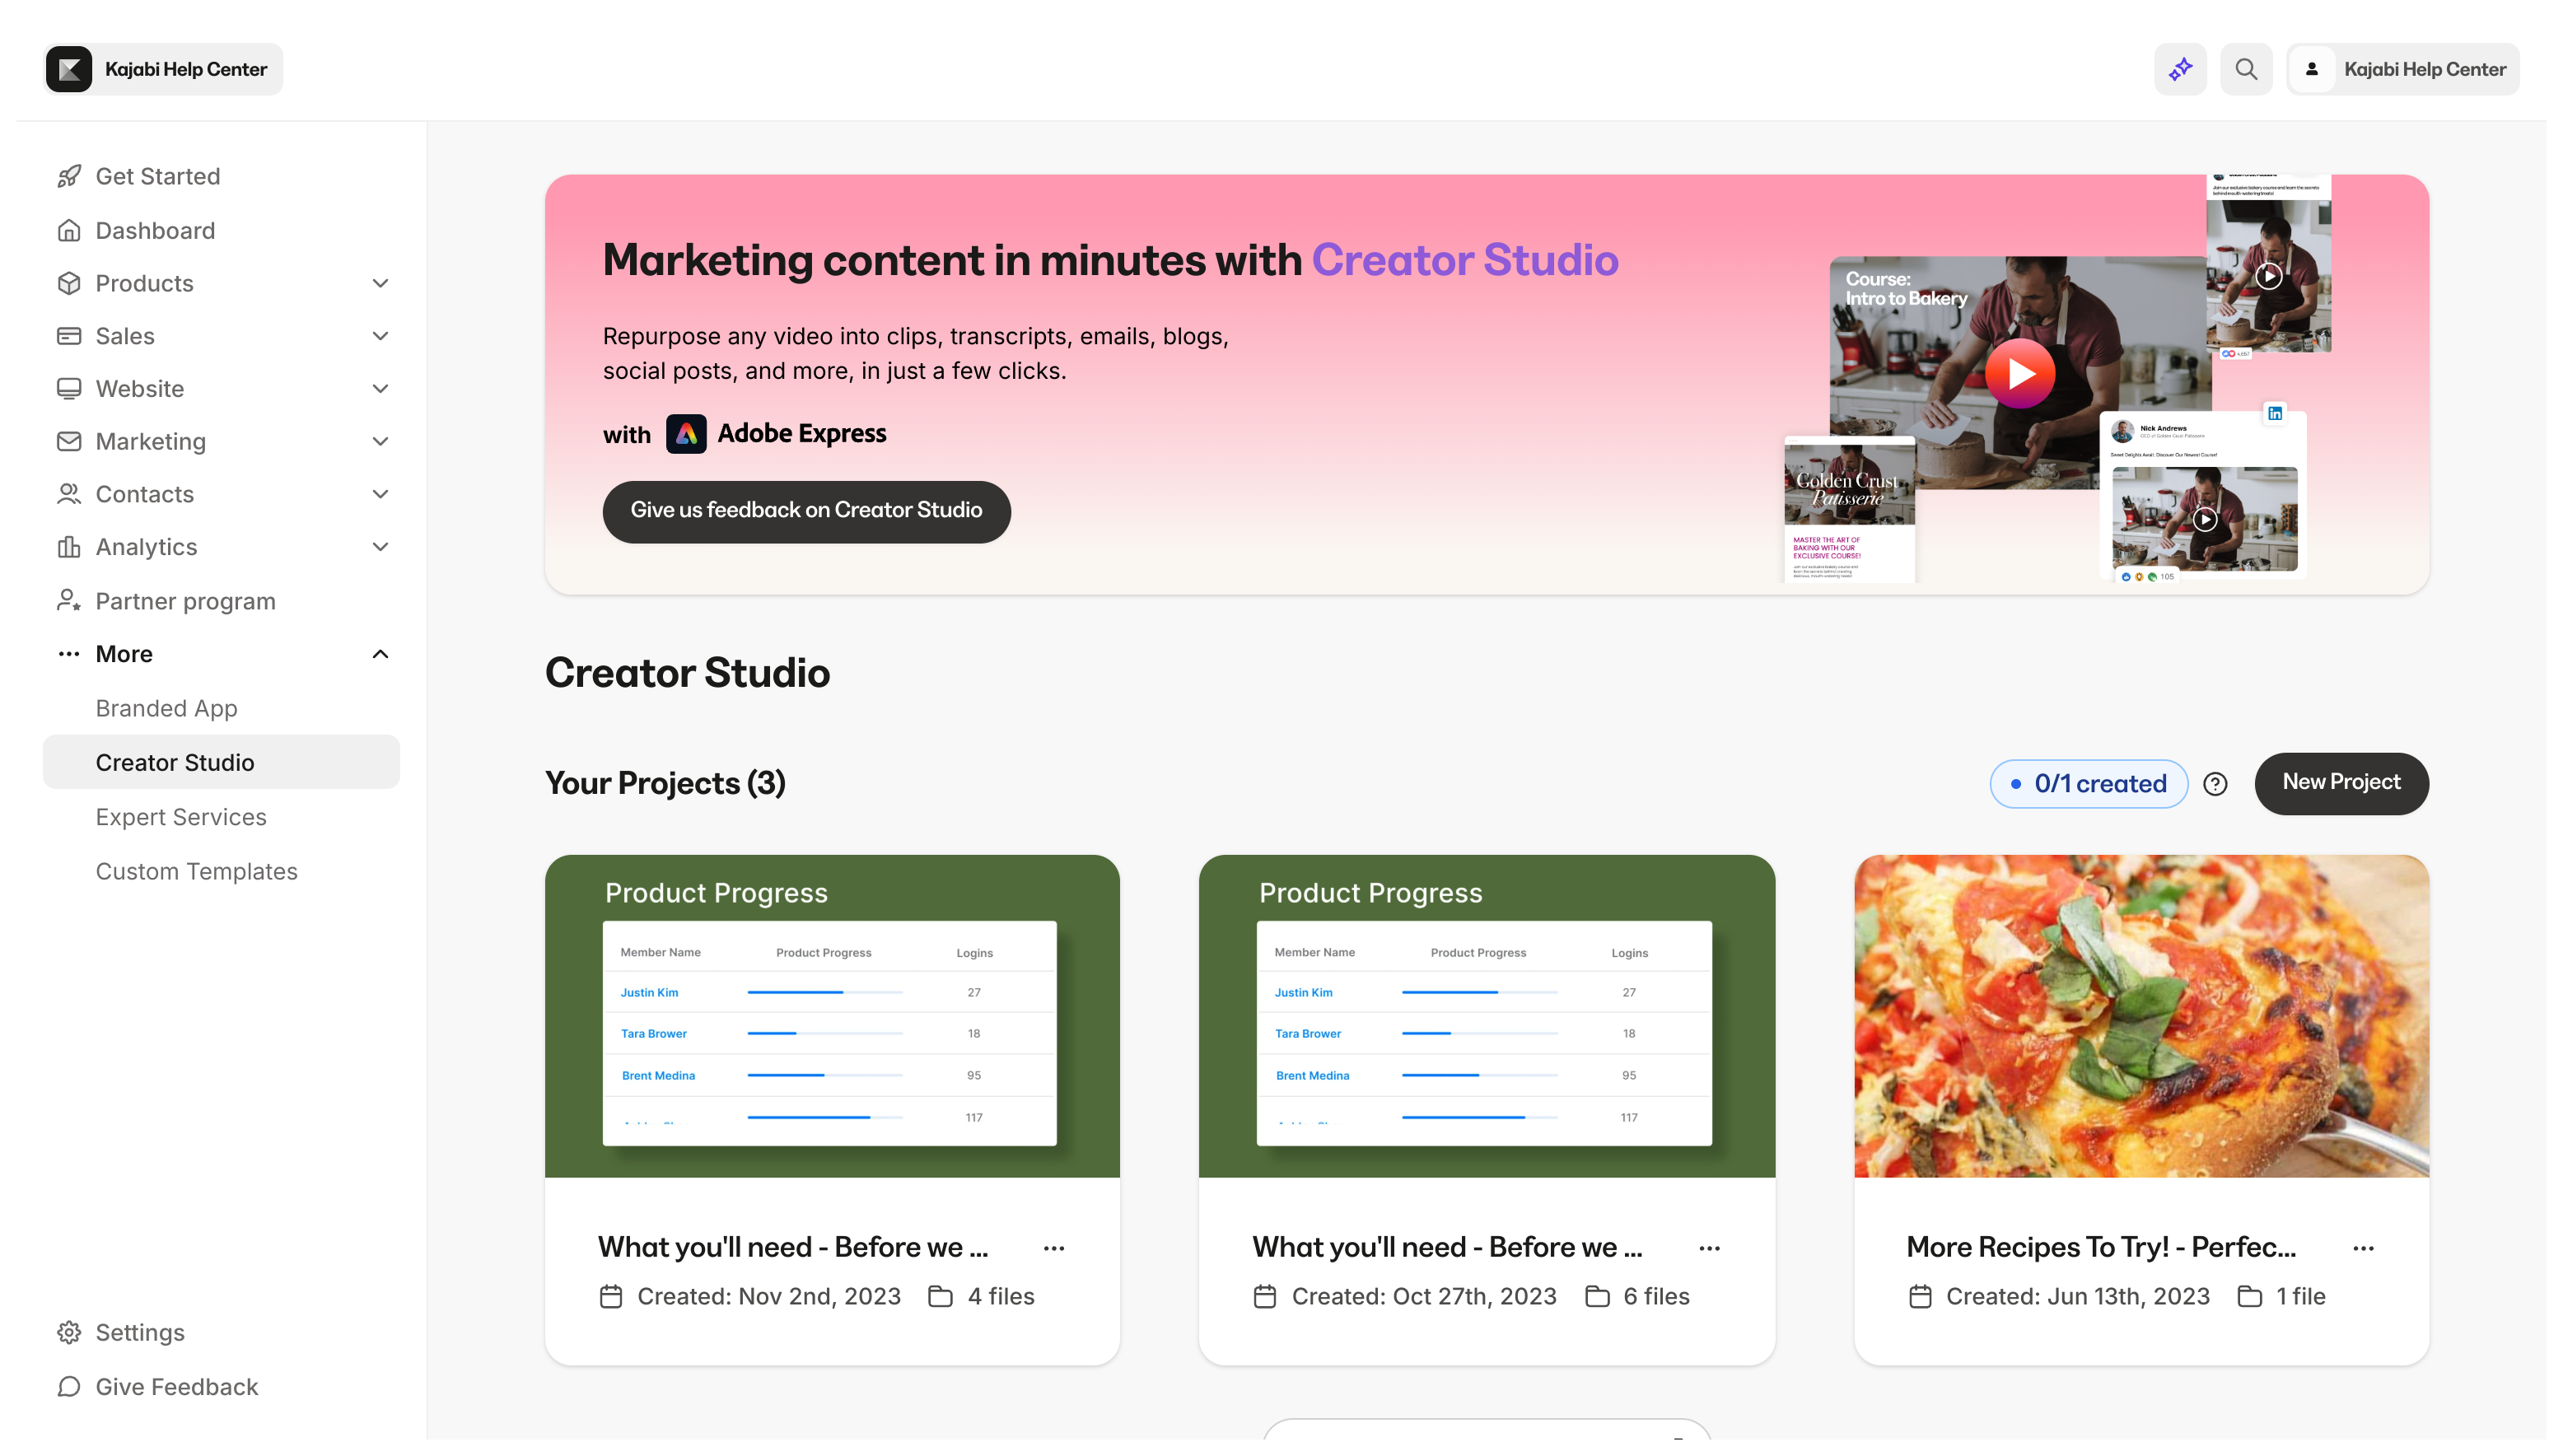The width and height of the screenshot is (2563, 1456).
Task: Open the Kajabi Help Center account dropdown
Action: point(2403,69)
